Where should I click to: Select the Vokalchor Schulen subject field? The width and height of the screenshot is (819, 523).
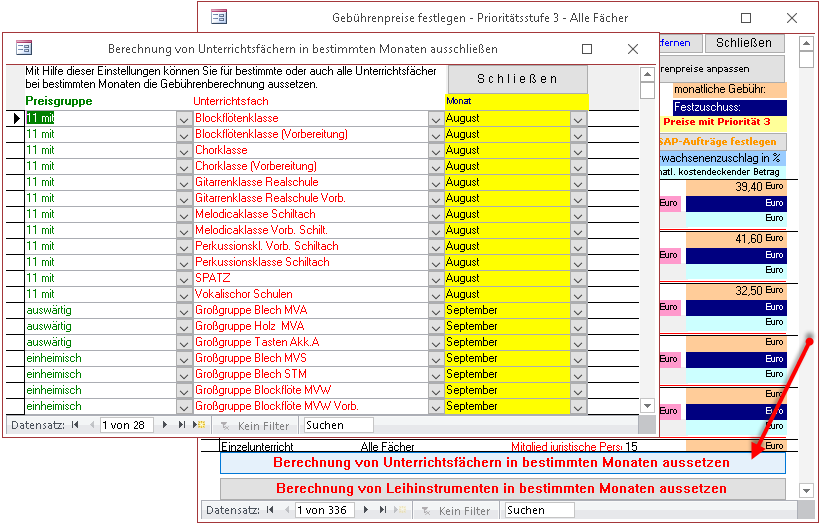pos(310,294)
